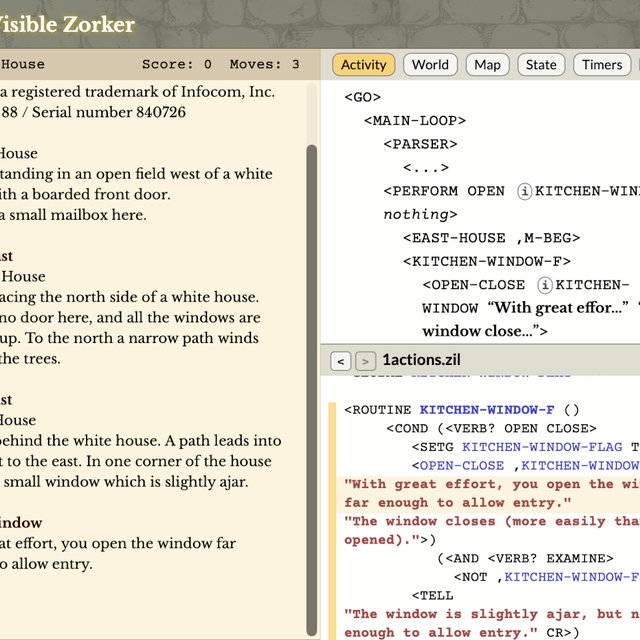This screenshot has width=640, height=640.
Task: Go forward in the source file history
Action: pos(365,361)
